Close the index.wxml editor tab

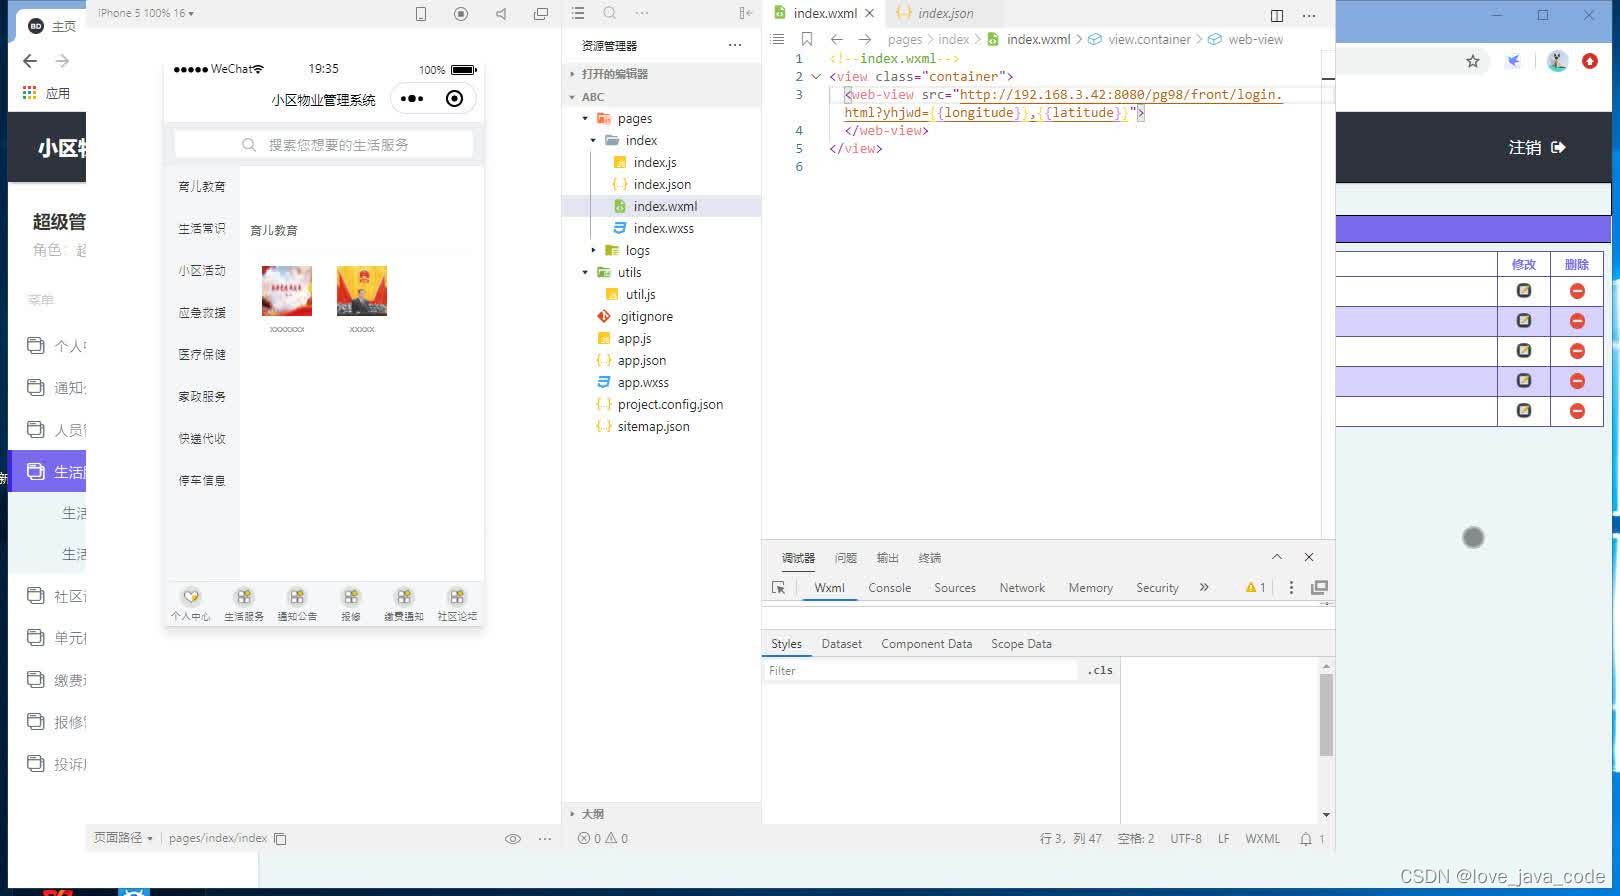(x=870, y=13)
